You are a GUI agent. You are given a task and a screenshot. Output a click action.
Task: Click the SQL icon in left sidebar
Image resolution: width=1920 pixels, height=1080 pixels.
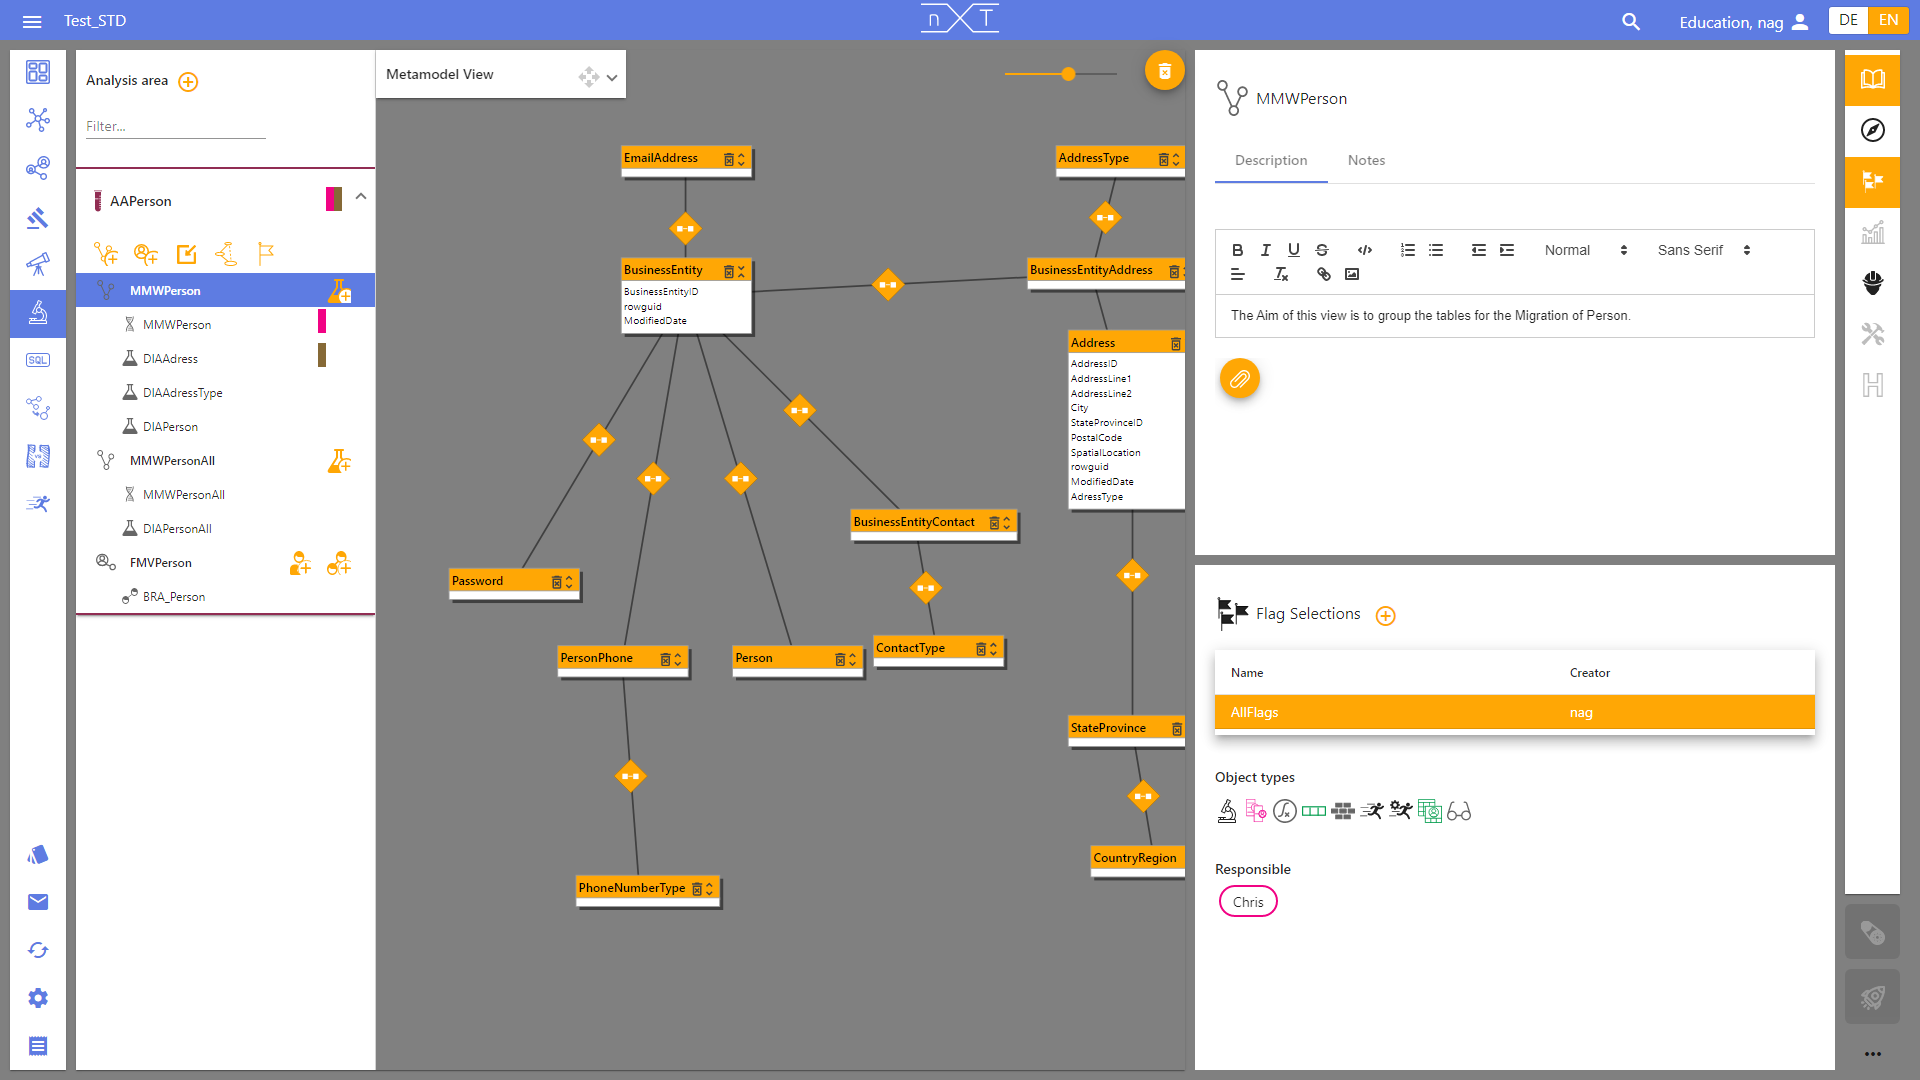[x=38, y=360]
